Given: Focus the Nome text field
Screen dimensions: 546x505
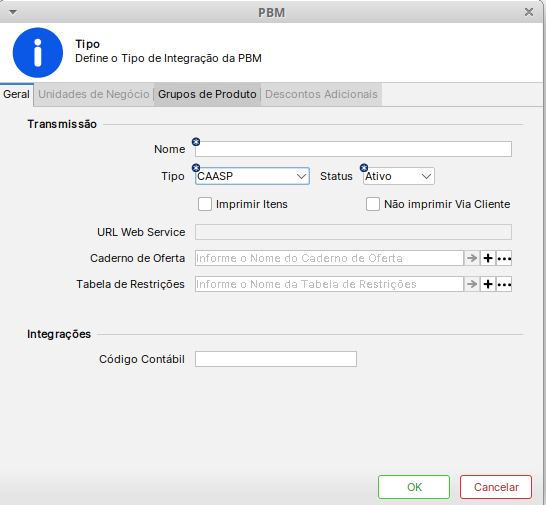Looking at the screenshot, I should (353, 149).
